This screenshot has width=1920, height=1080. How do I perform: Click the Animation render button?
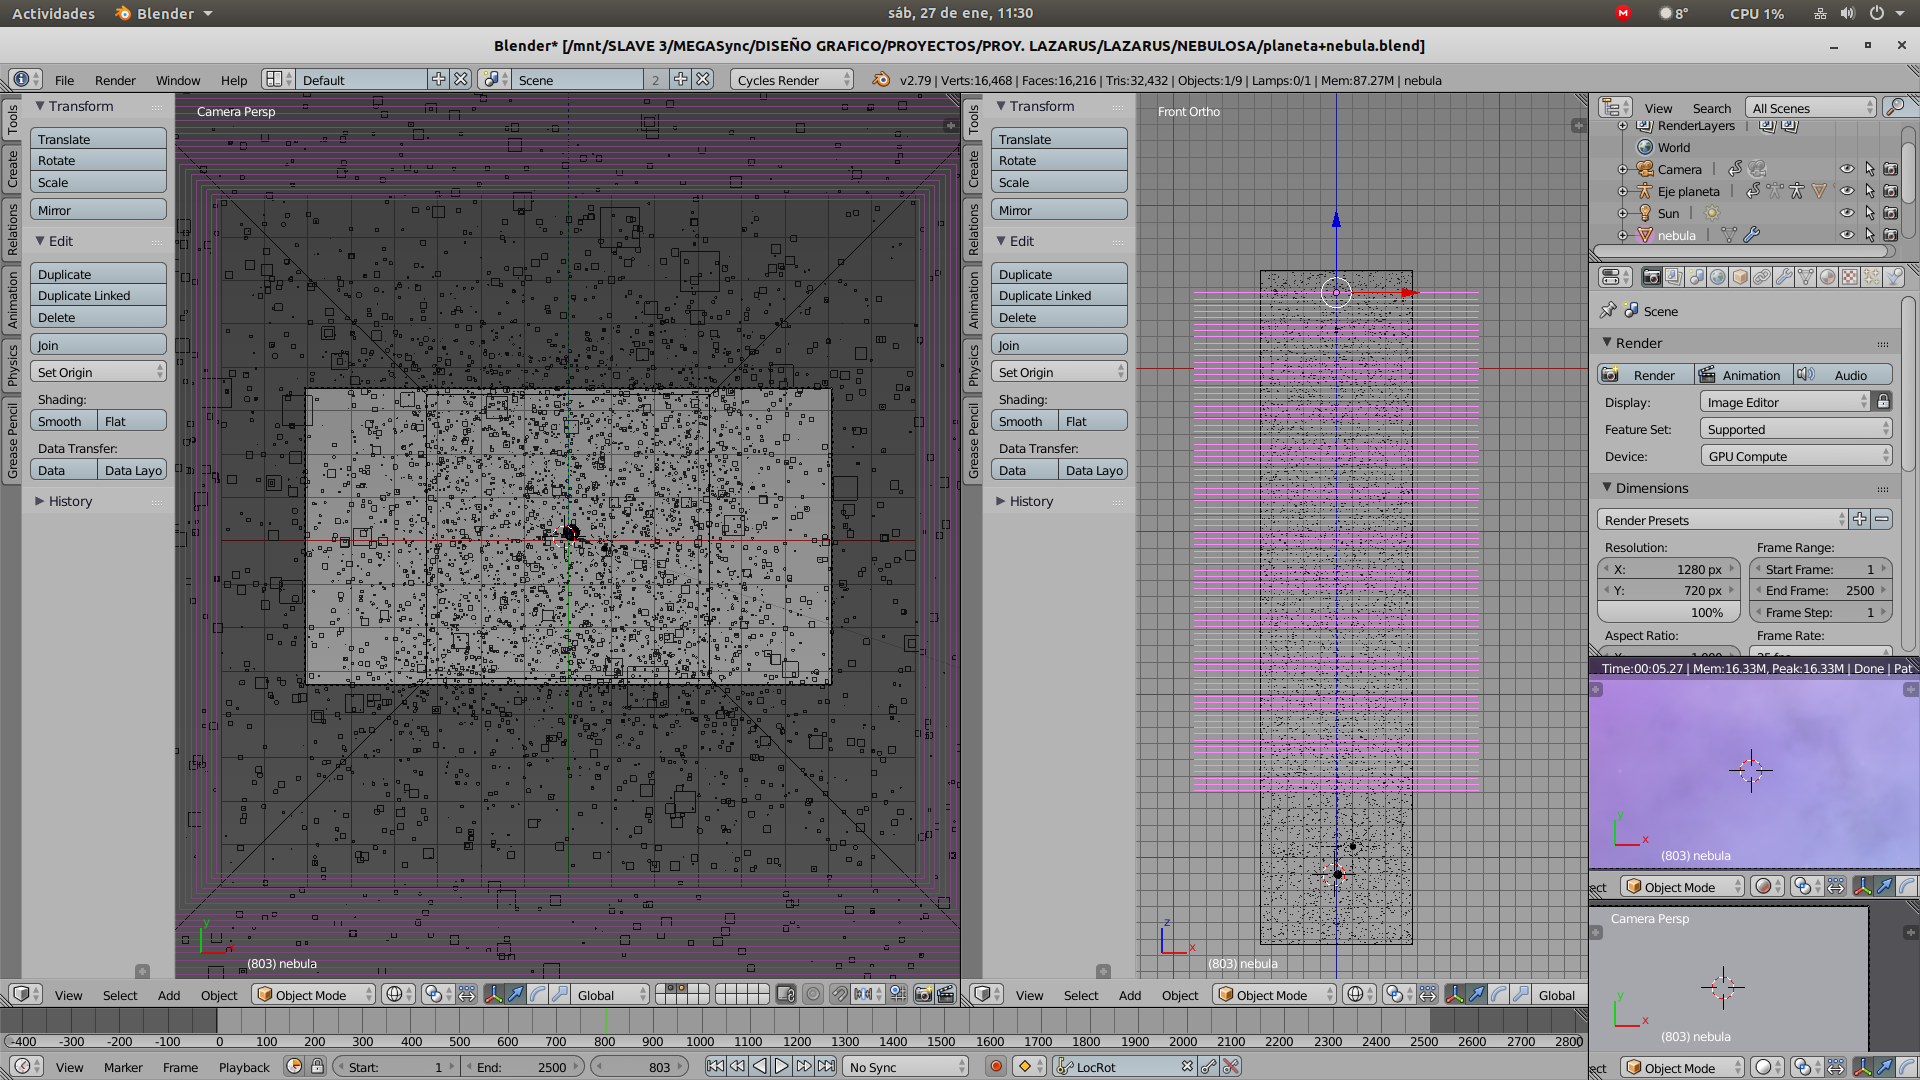pos(1742,375)
